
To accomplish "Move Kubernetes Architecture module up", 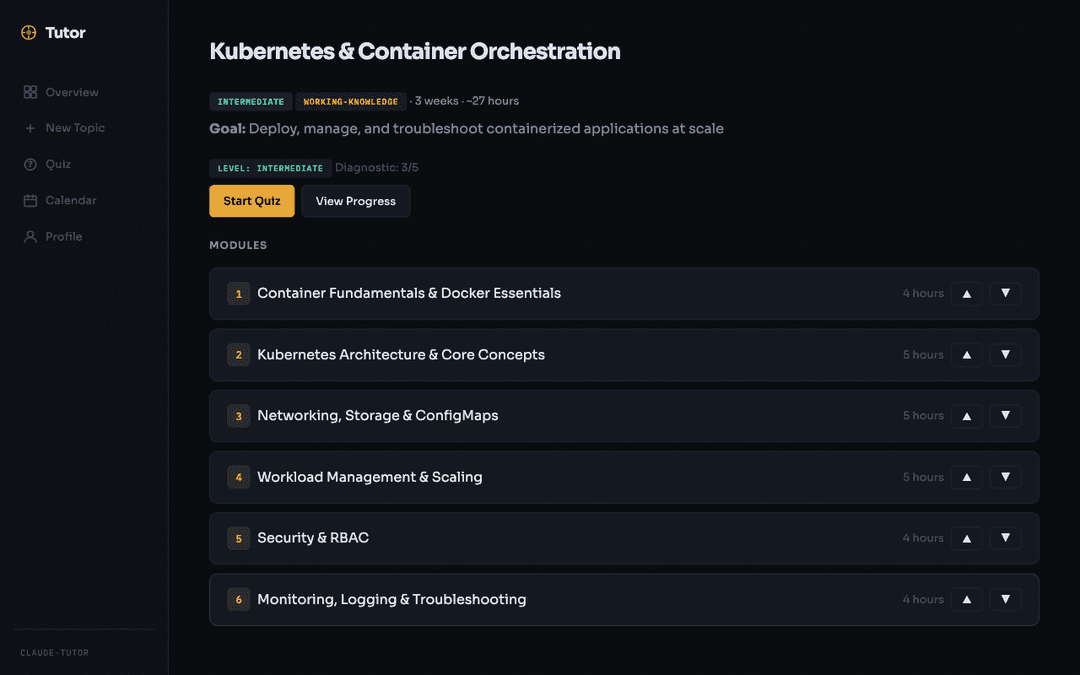I will pyautogui.click(x=966, y=355).
